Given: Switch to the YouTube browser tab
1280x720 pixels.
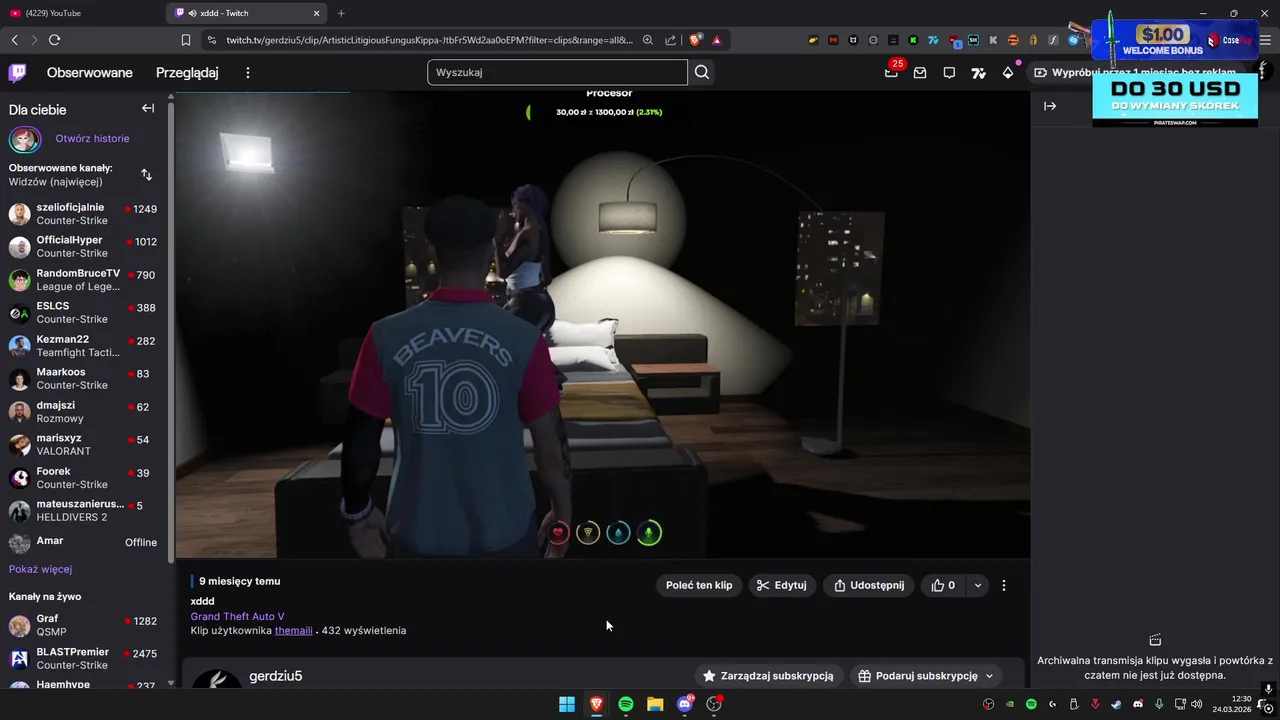Looking at the screenshot, I should (x=80, y=13).
